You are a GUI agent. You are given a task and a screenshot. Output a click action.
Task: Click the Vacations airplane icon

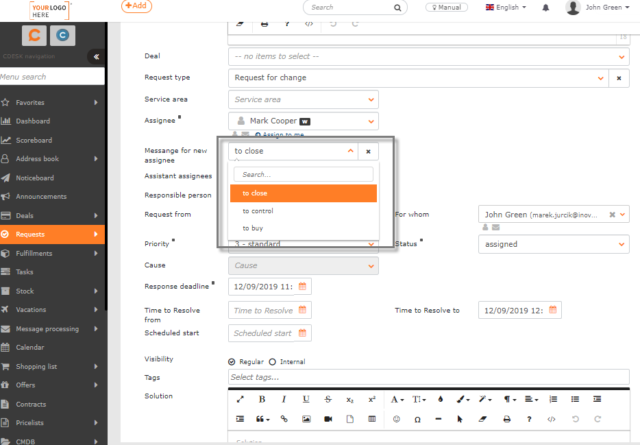click(5, 309)
